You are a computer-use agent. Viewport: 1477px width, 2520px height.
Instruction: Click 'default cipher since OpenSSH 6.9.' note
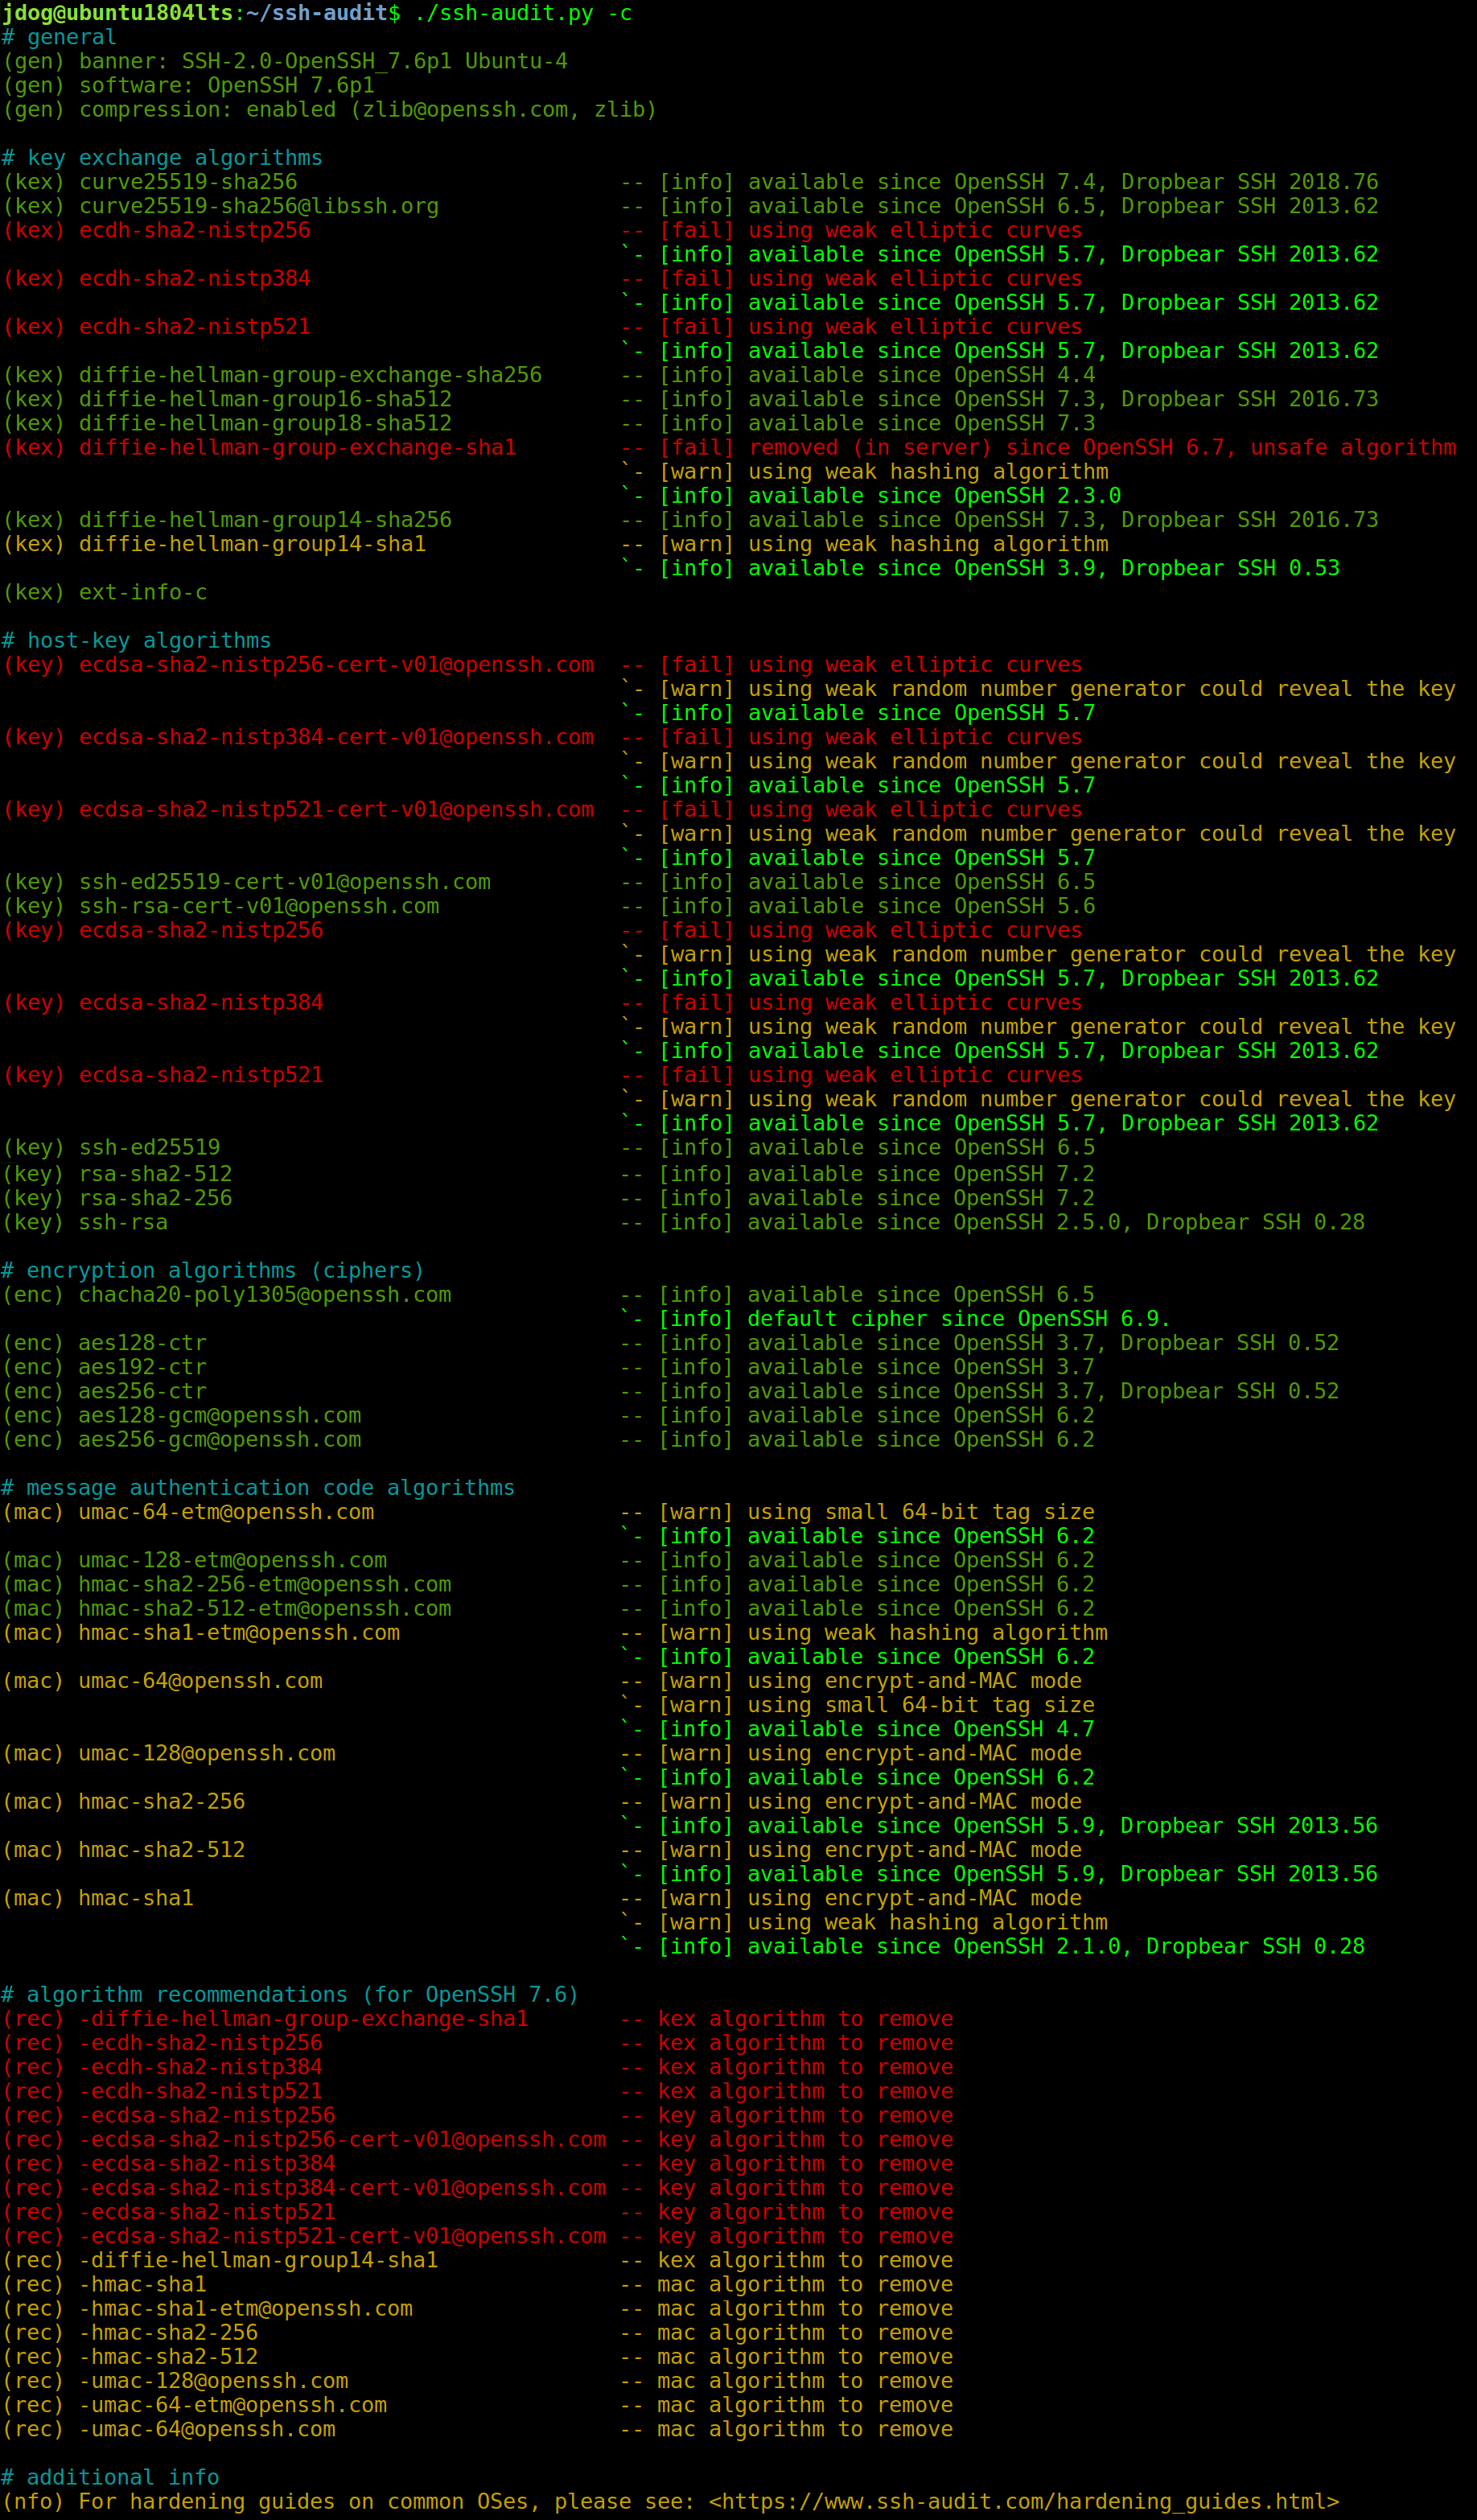point(959,1319)
